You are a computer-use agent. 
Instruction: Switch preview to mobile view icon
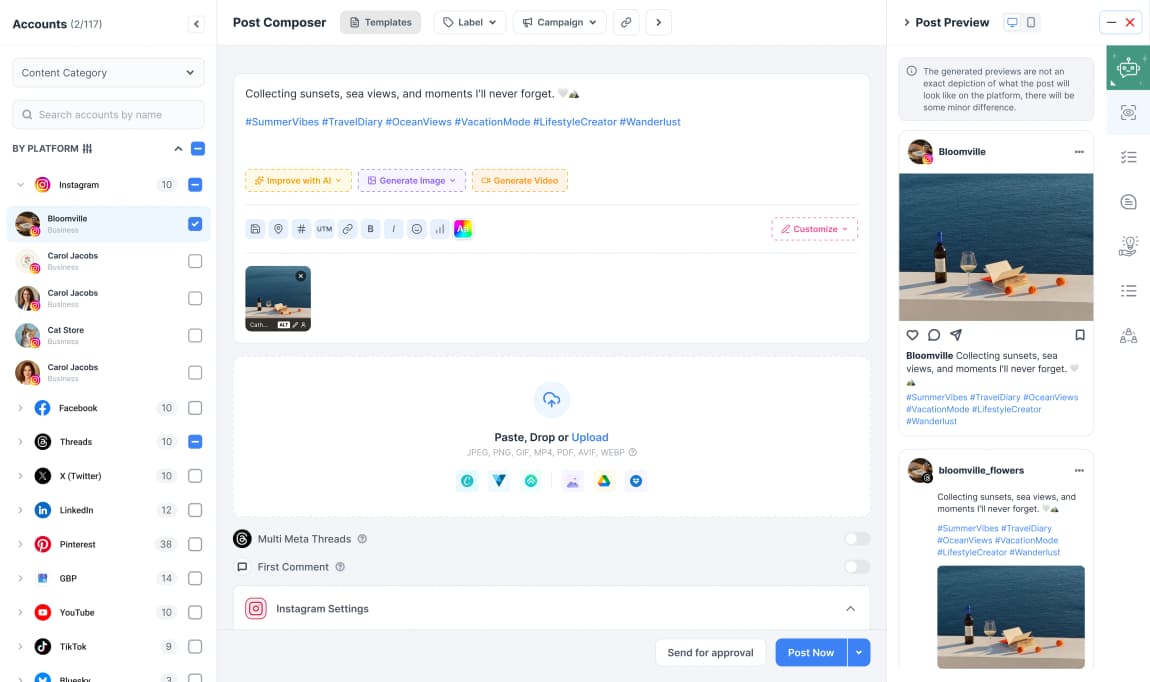click(1030, 22)
